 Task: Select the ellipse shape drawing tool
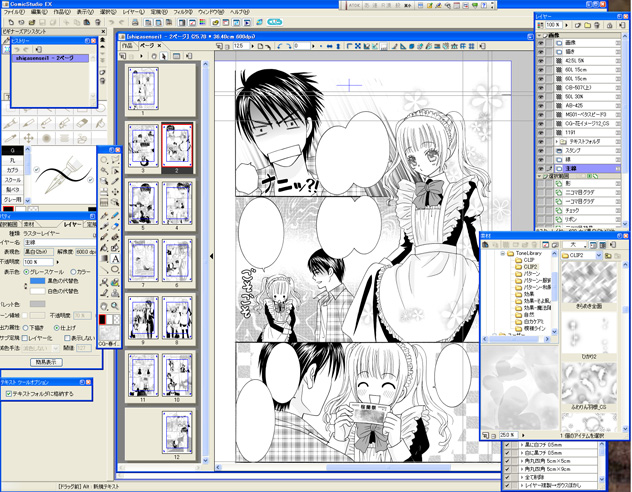(115, 269)
